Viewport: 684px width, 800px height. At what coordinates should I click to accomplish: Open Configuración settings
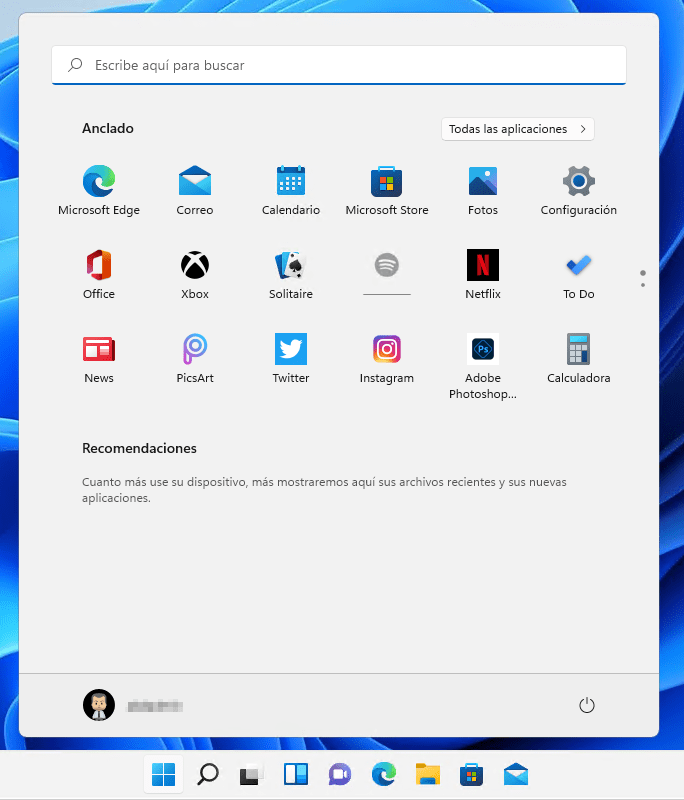pos(578,190)
